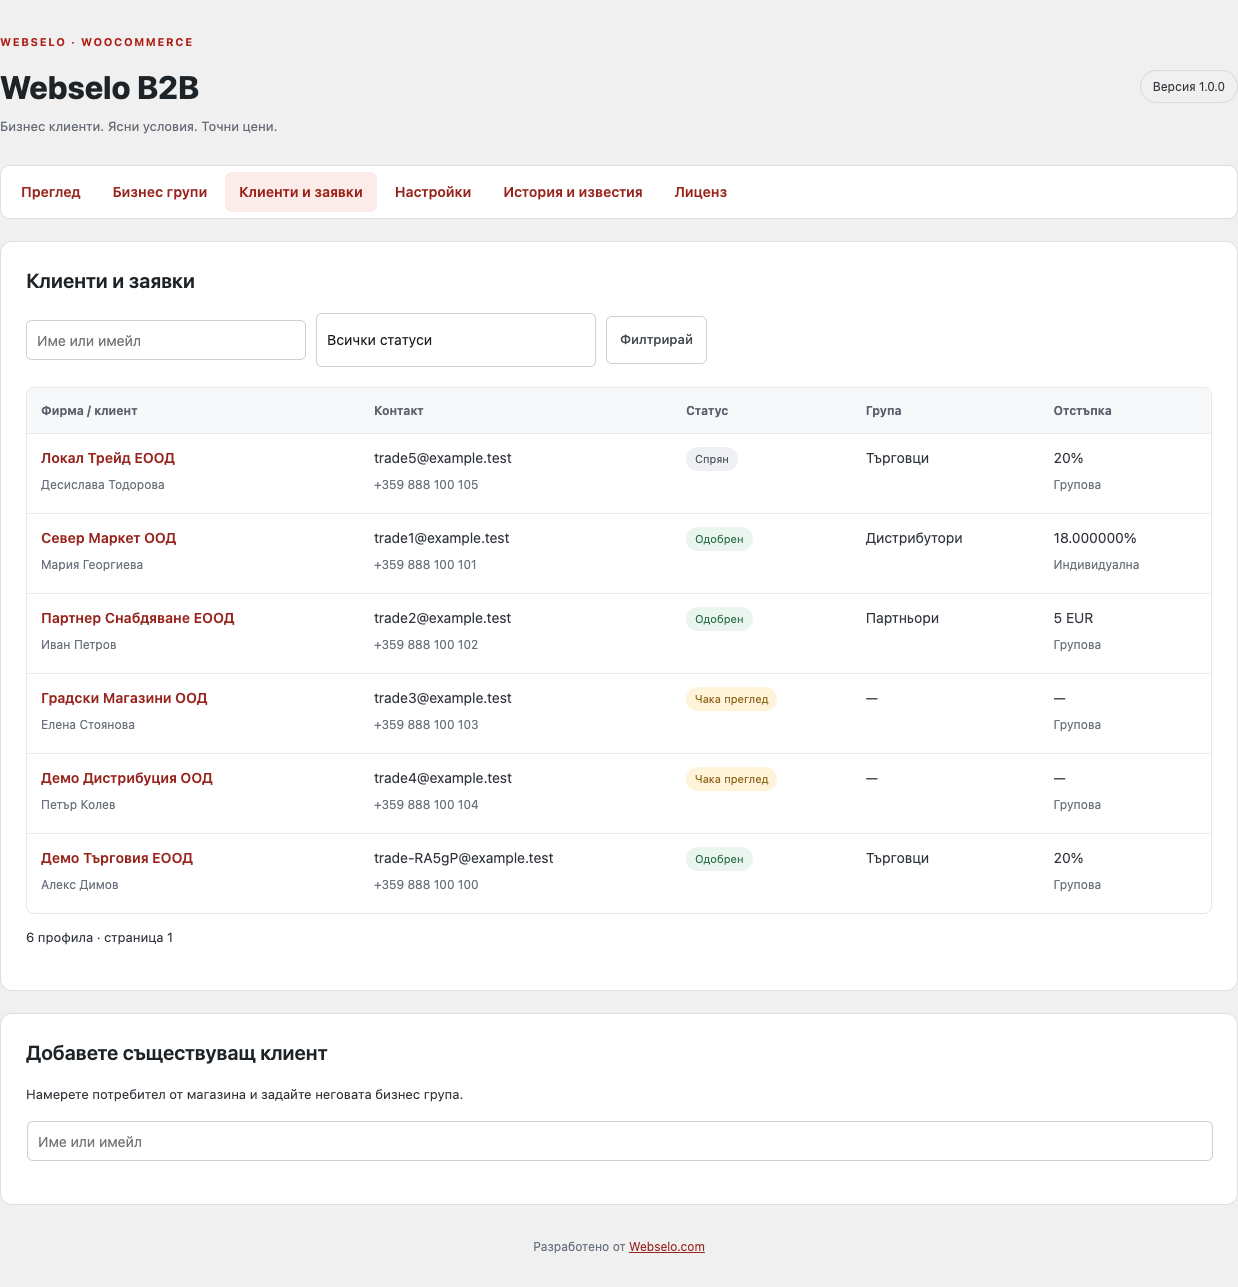
Task: Click the Контакт column header
Action: coord(399,411)
